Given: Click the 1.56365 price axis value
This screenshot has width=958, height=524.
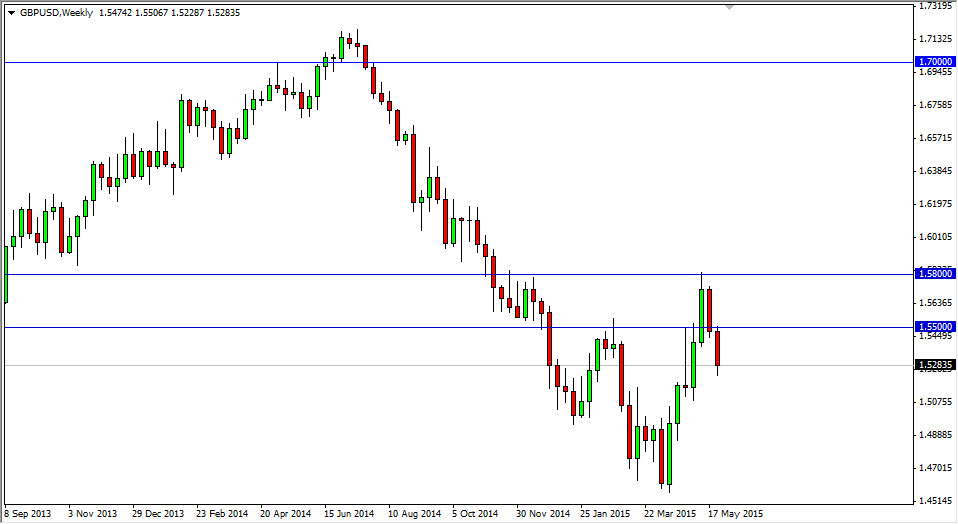Looking at the screenshot, I should click(x=935, y=303).
